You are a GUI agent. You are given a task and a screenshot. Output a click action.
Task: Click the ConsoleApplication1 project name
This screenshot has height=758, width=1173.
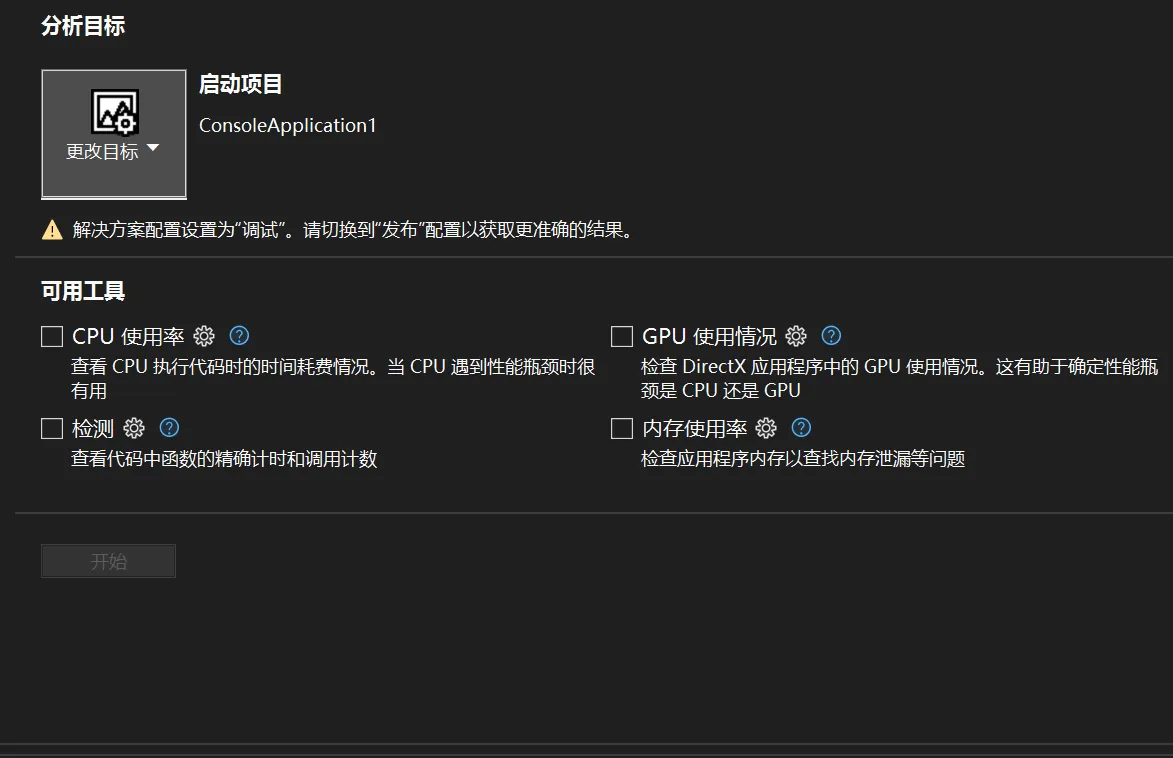click(287, 126)
